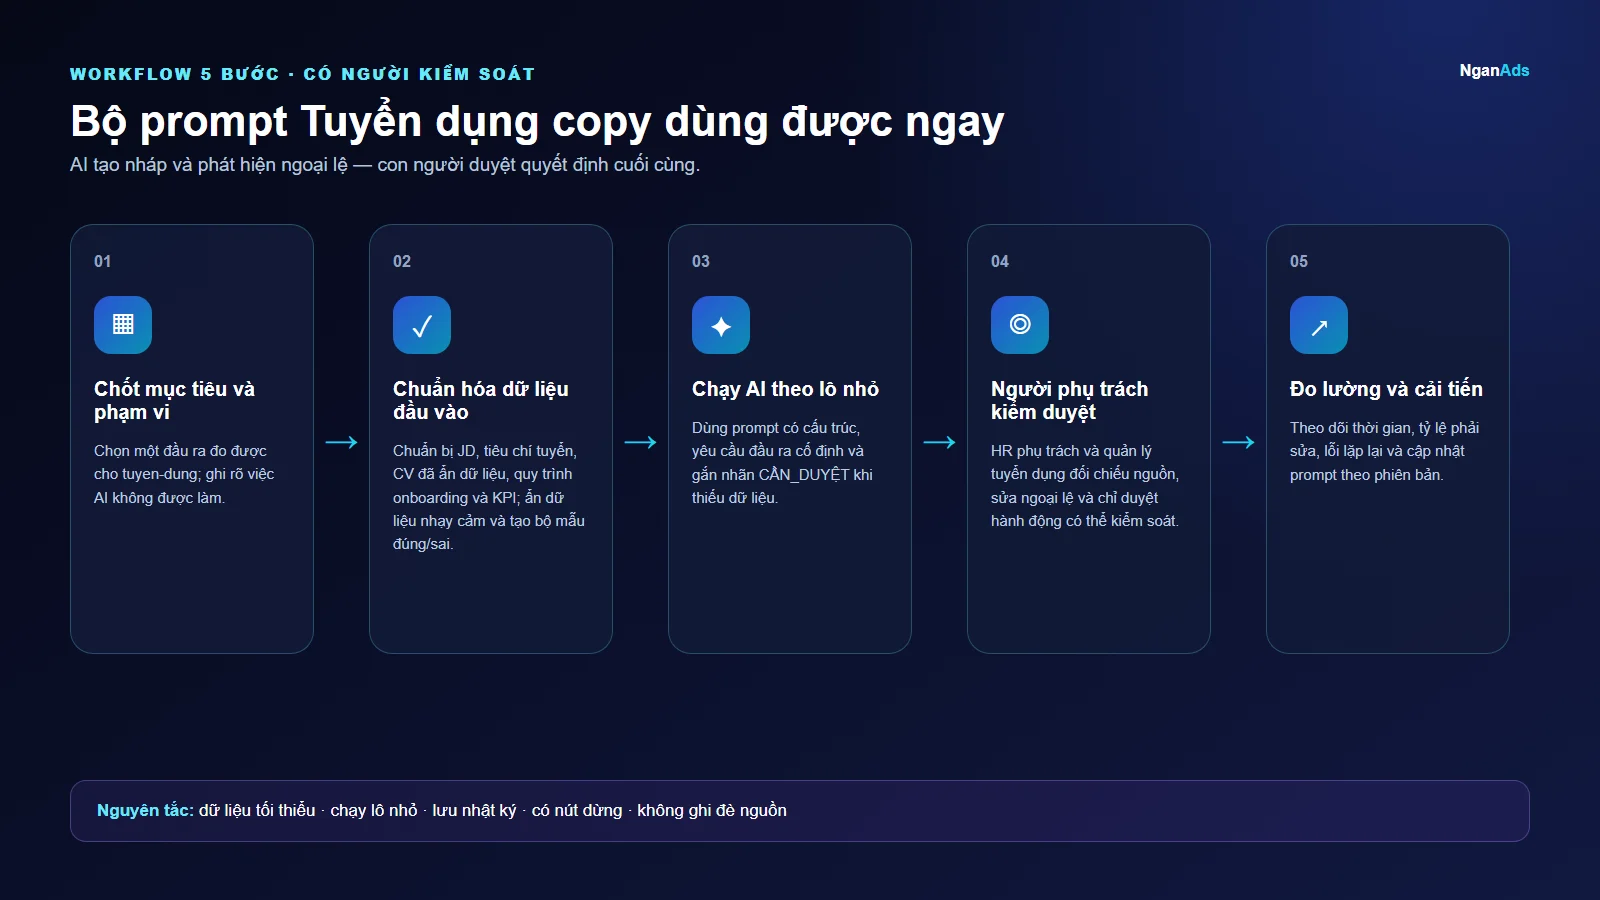Click 'chạy lô nhỏ' in the footer bar

(374, 810)
